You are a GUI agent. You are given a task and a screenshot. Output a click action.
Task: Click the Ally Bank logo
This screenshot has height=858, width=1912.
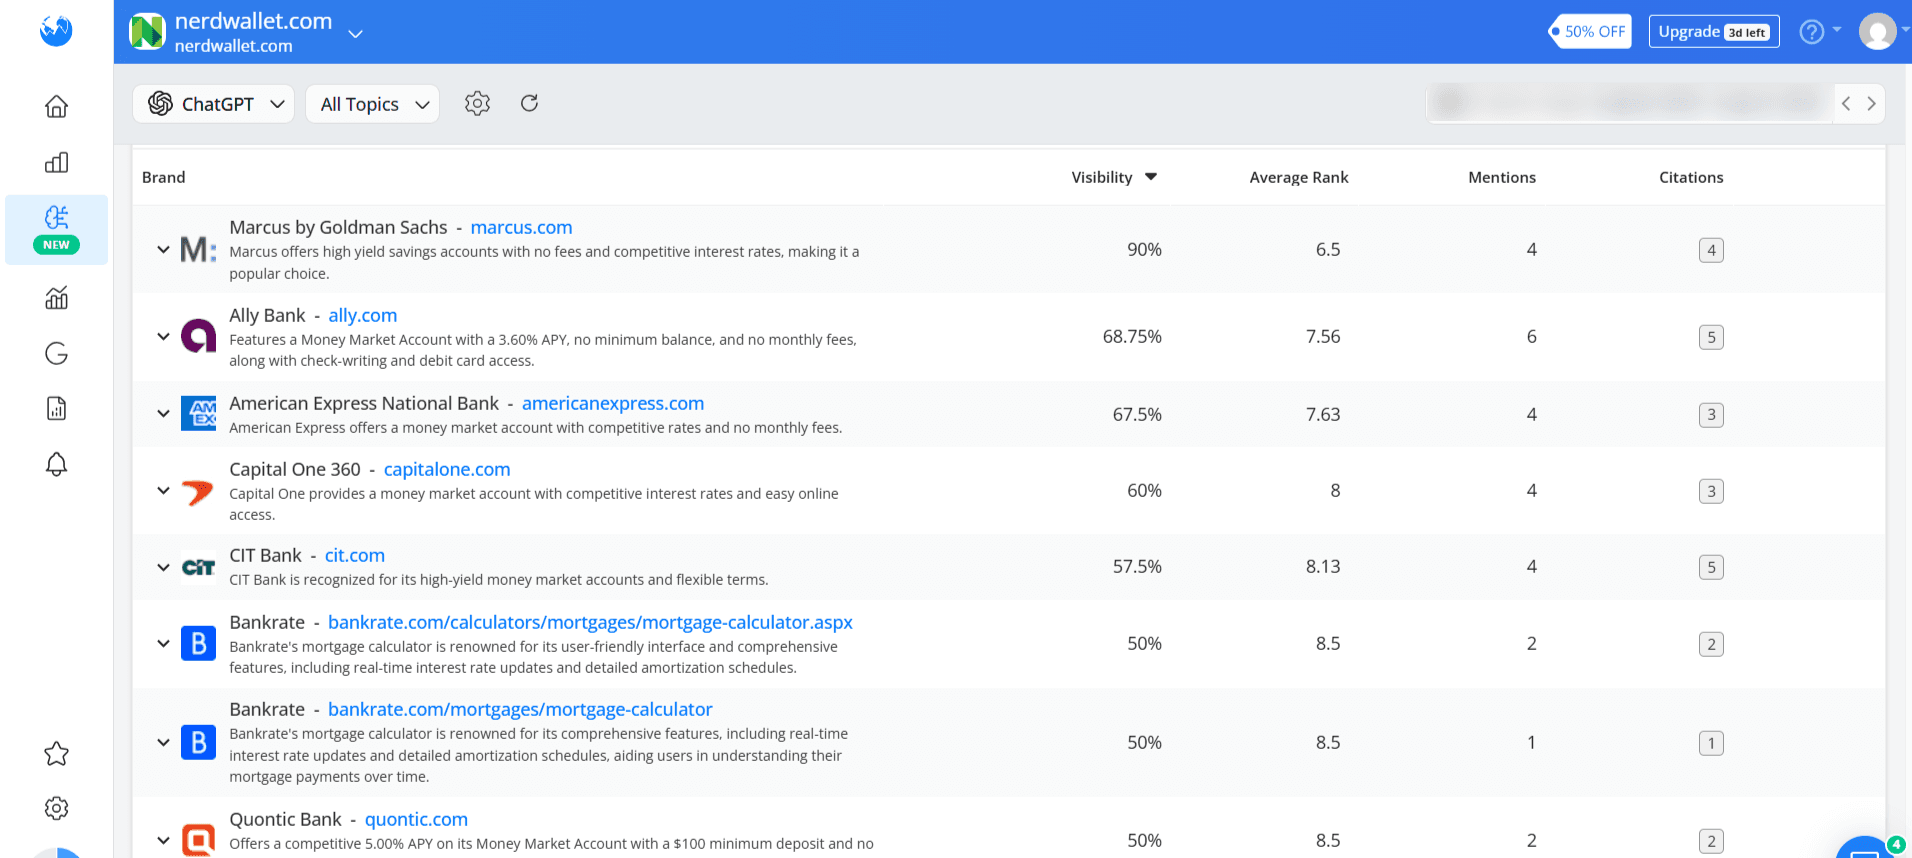click(x=198, y=336)
